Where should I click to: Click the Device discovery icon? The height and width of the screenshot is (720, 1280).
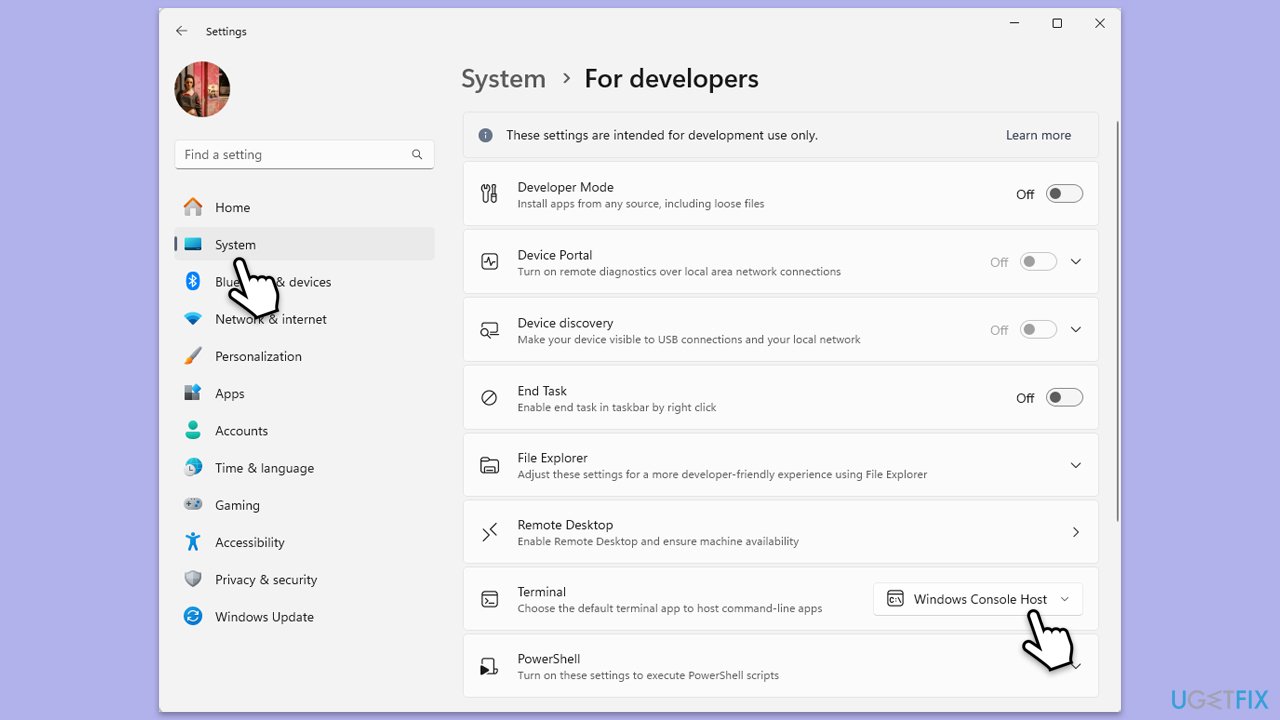[489, 330]
